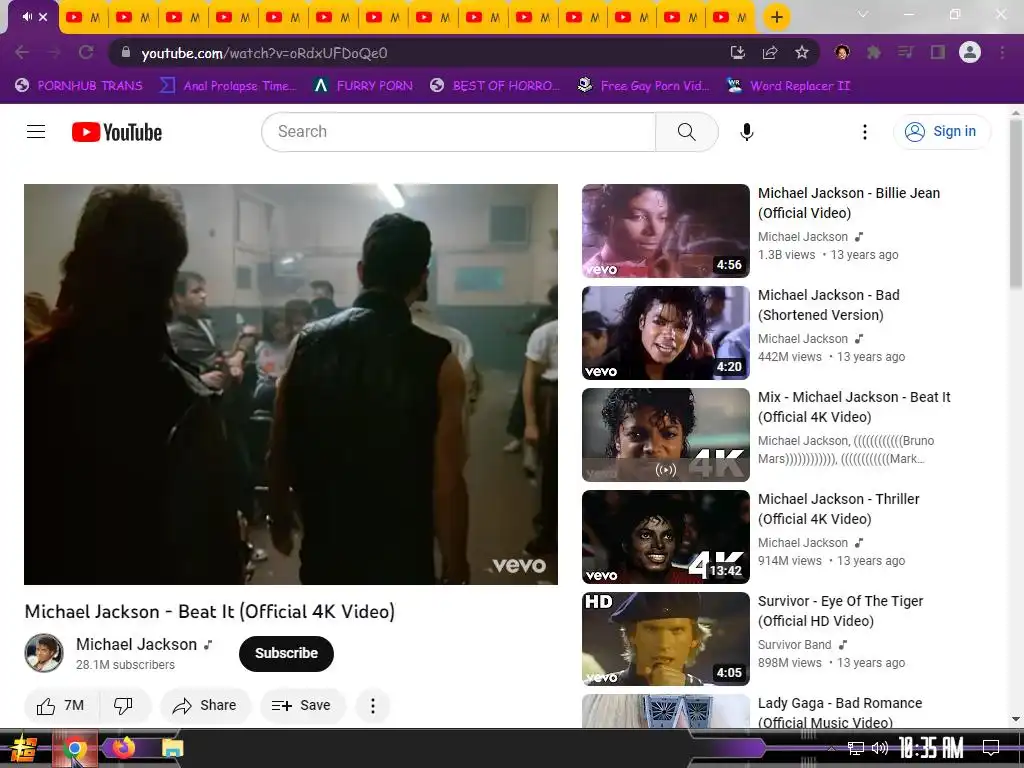The image size is (1024, 768).
Task: Close the active audio-playing tab
Action: coord(43,17)
